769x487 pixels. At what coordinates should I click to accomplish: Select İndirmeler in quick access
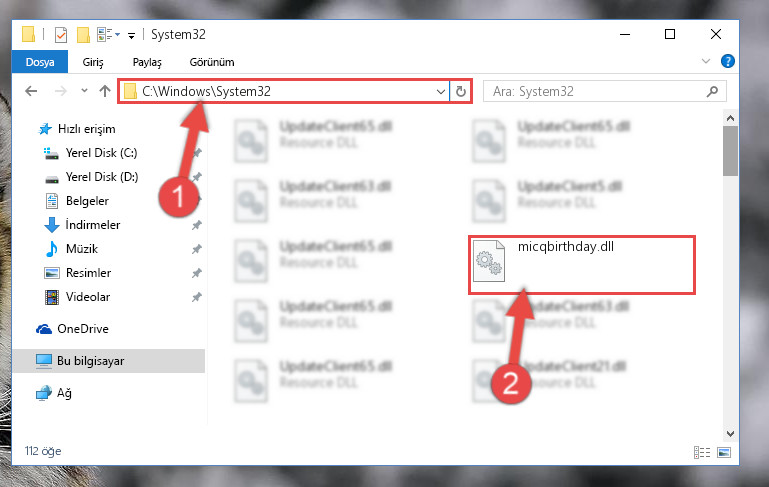click(x=93, y=225)
